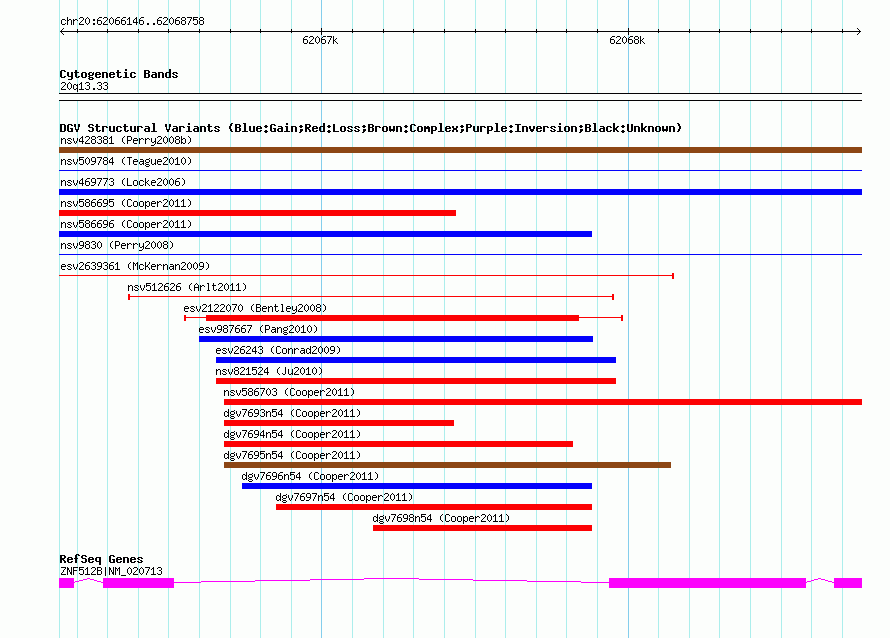Click the nsv428381 (Perry2008b) variant label

click(x=126, y=140)
